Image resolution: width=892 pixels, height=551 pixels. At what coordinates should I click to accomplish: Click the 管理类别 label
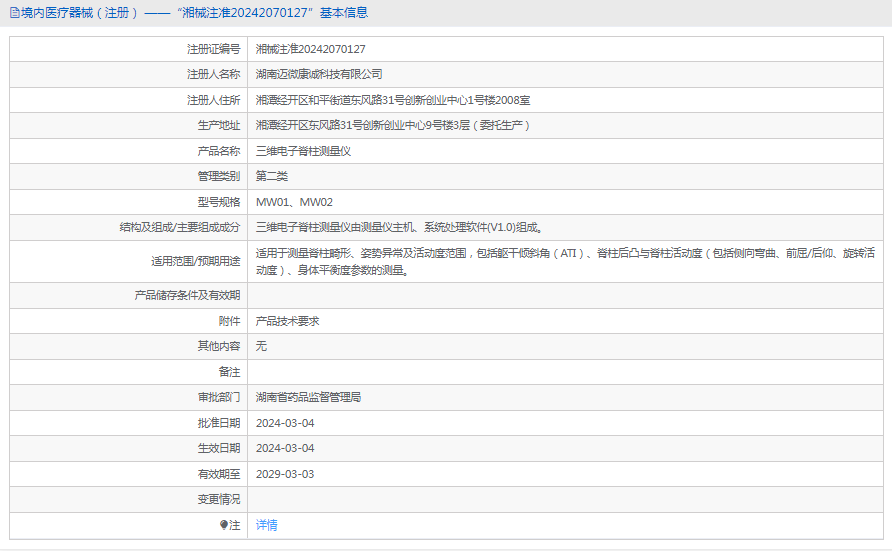(x=219, y=176)
